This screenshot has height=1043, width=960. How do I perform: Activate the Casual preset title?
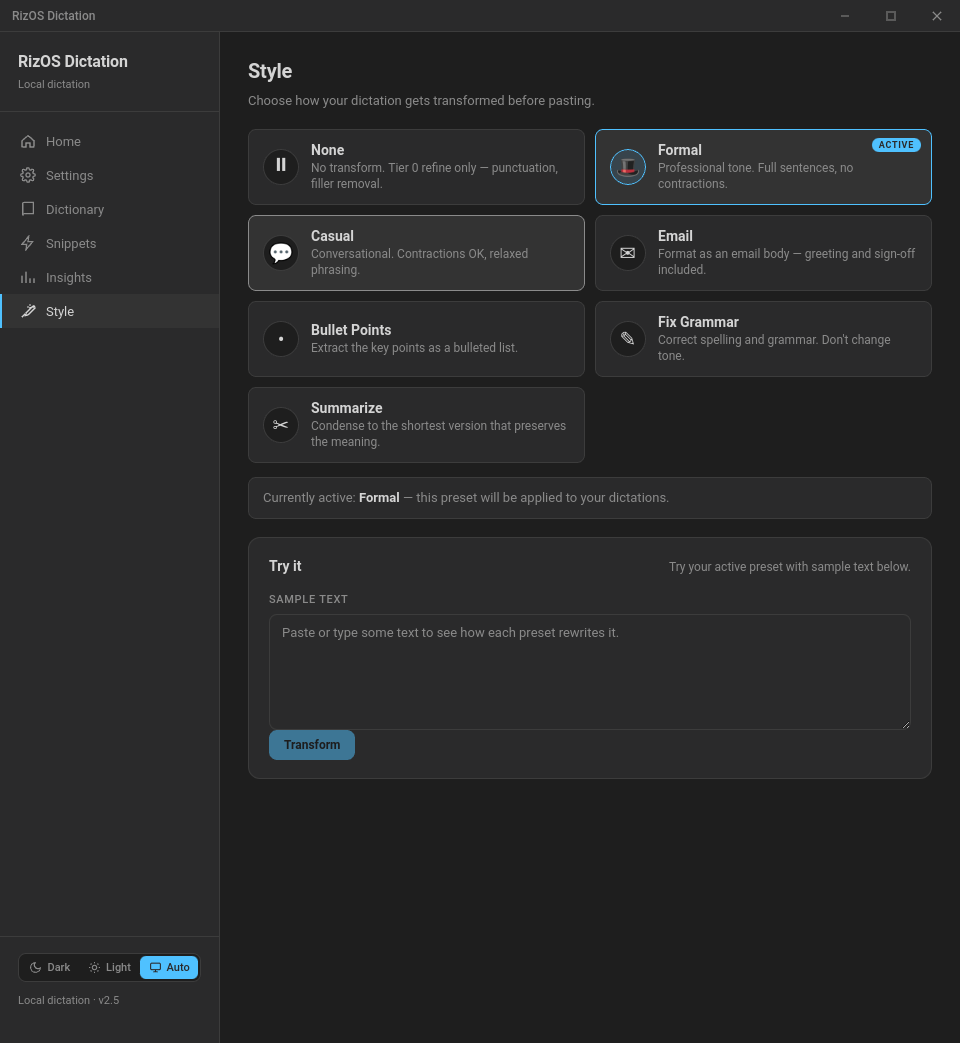point(332,235)
